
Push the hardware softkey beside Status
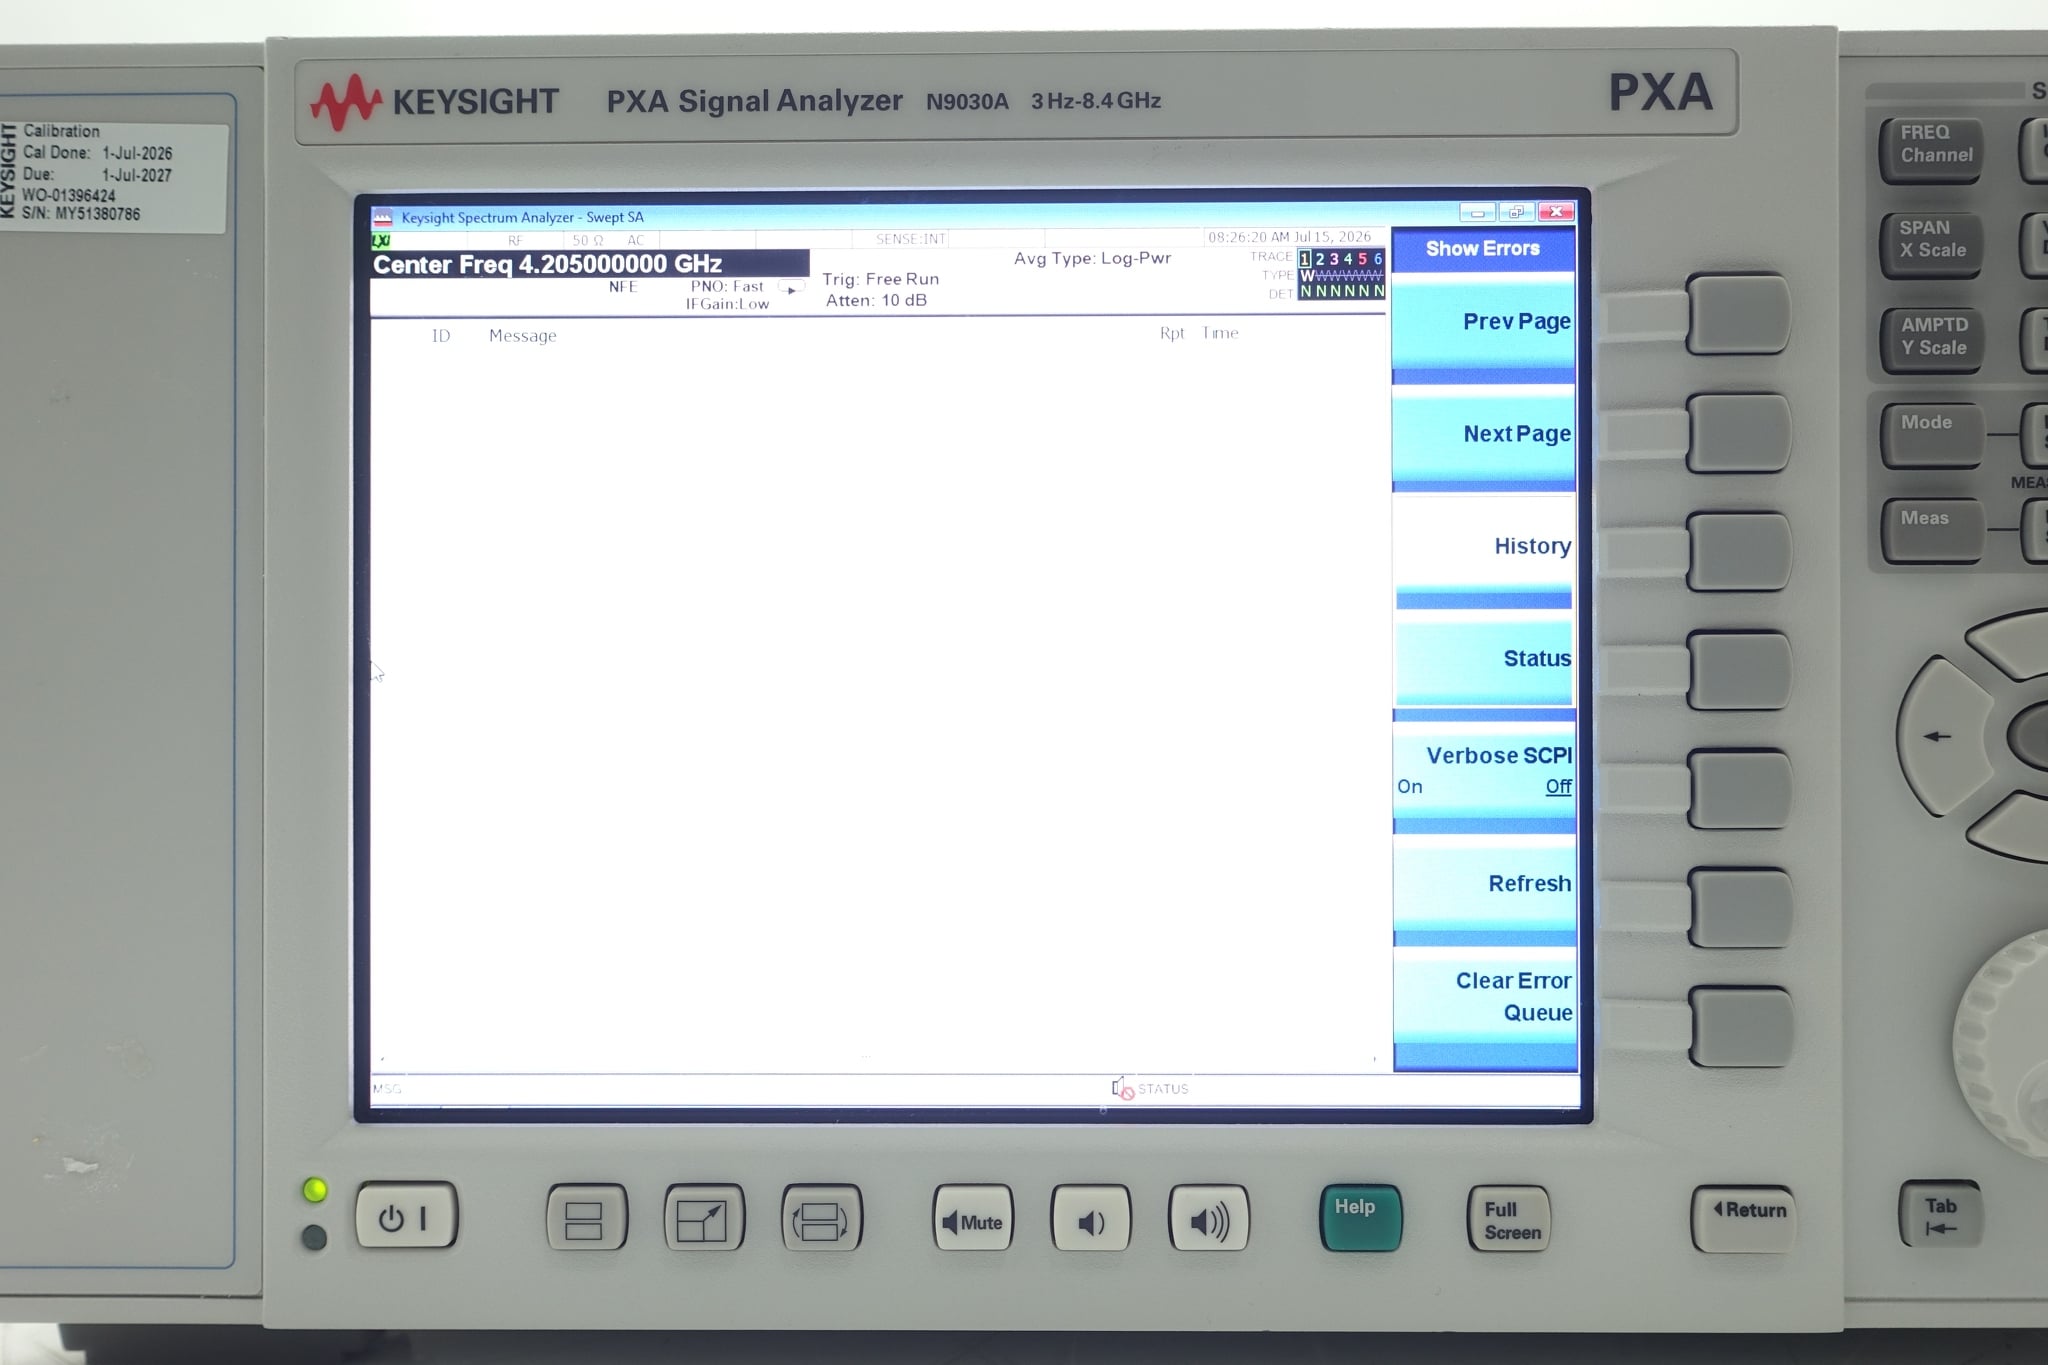click(1738, 670)
